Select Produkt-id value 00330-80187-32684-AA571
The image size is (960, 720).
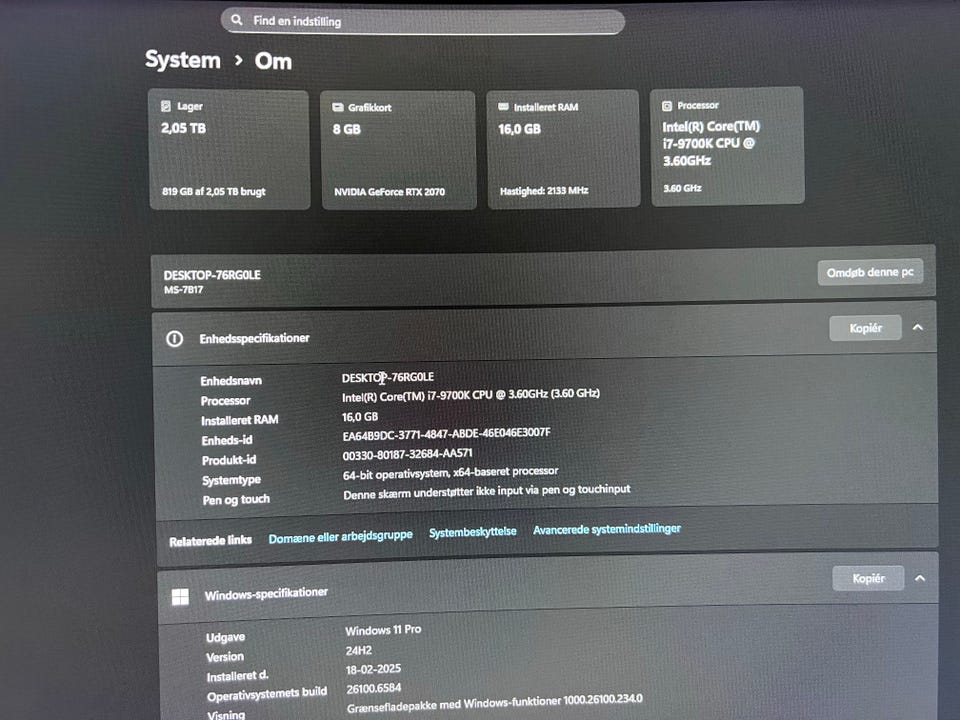pyautogui.click(x=407, y=454)
